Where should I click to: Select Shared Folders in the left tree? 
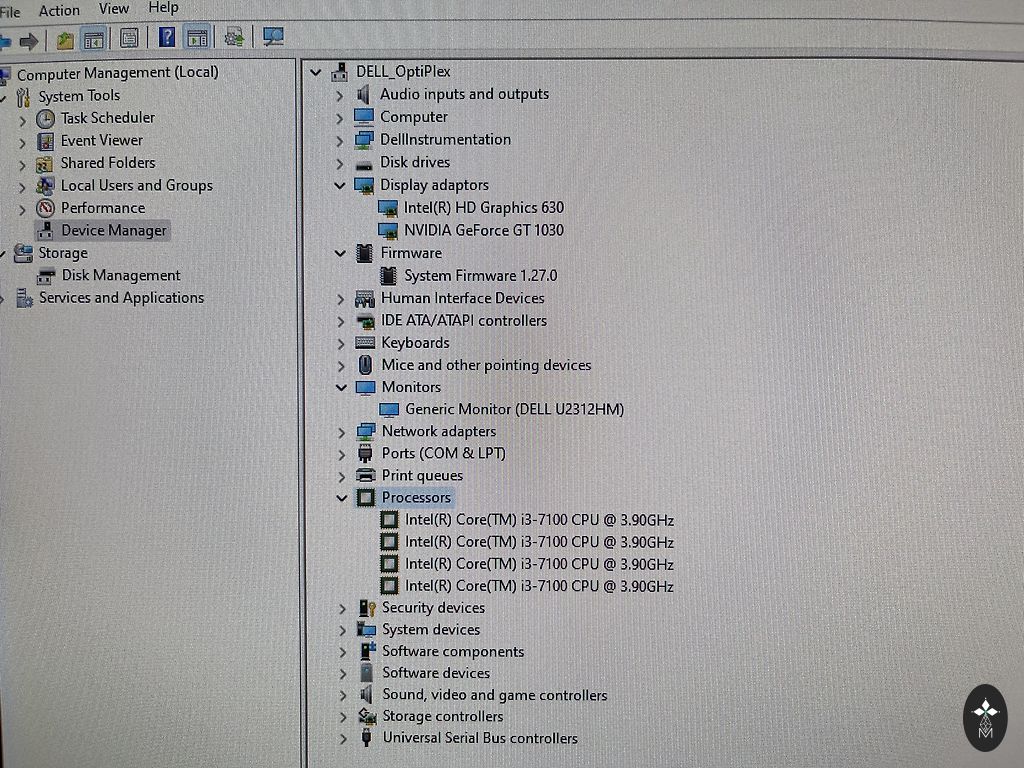[x=108, y=163]
